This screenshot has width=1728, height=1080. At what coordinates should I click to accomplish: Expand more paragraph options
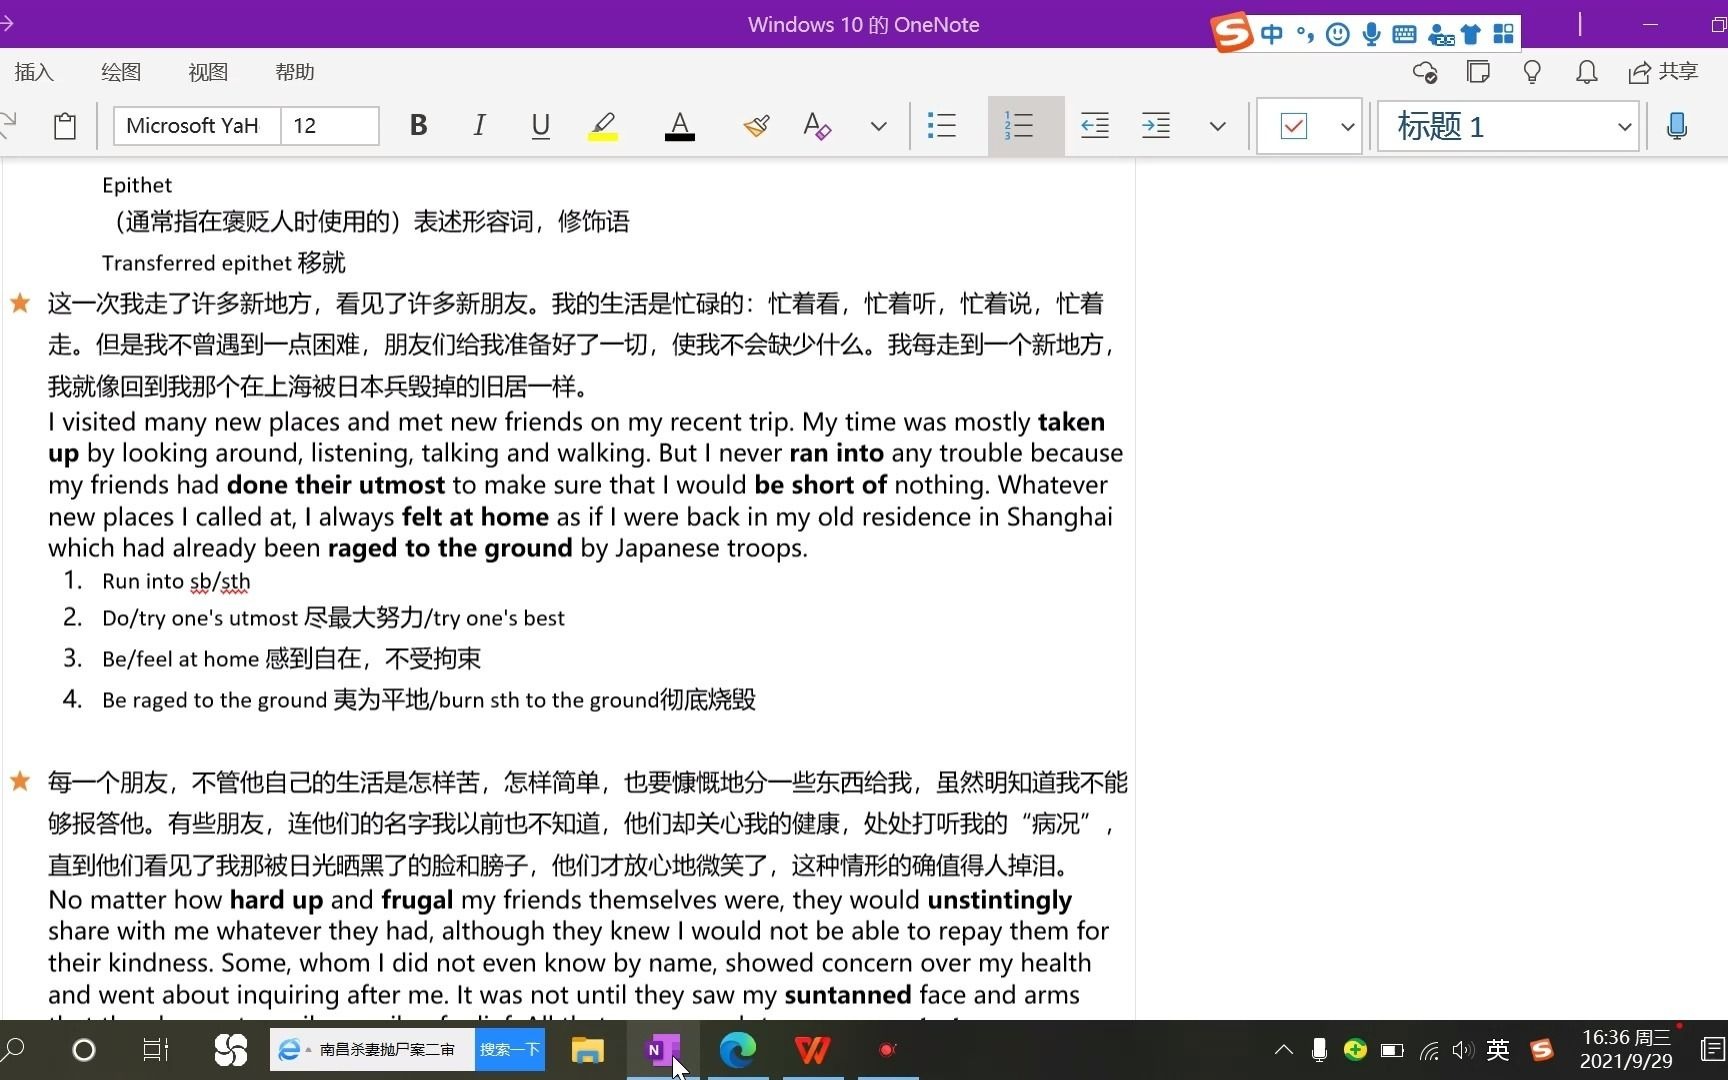pos(1217,126)
